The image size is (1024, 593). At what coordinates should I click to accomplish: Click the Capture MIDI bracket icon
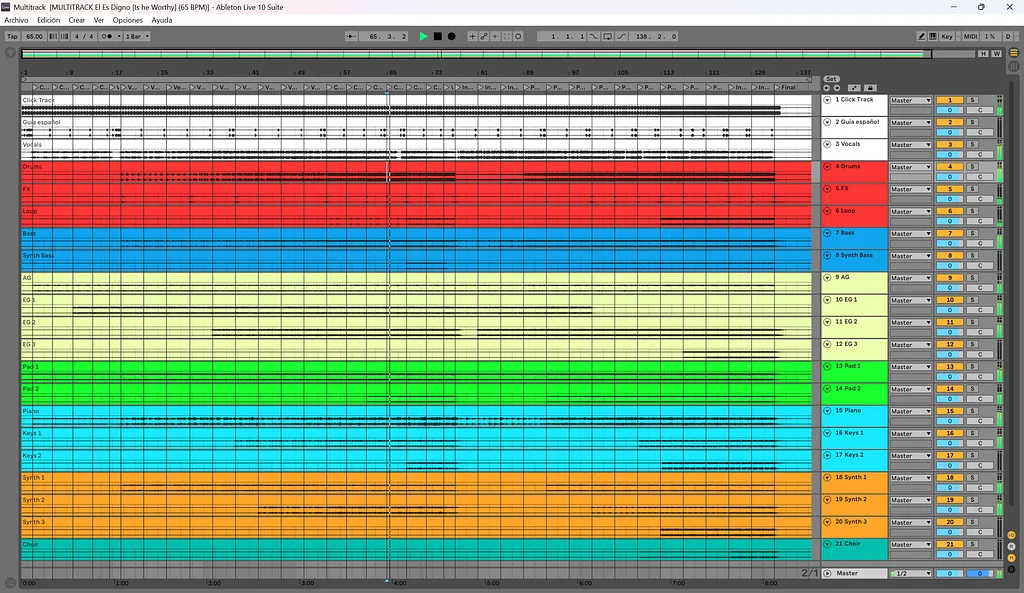[x=507, y=37]
